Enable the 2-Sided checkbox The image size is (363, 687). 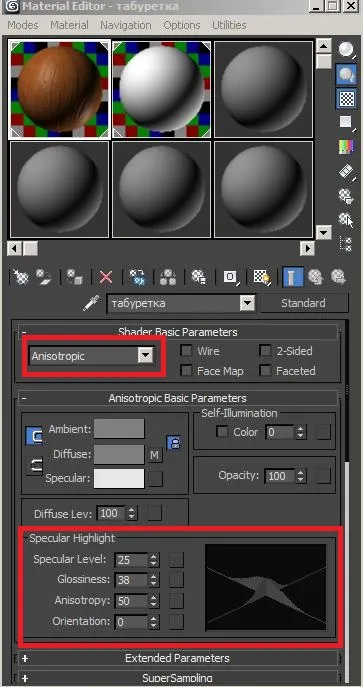click(265, 351)
